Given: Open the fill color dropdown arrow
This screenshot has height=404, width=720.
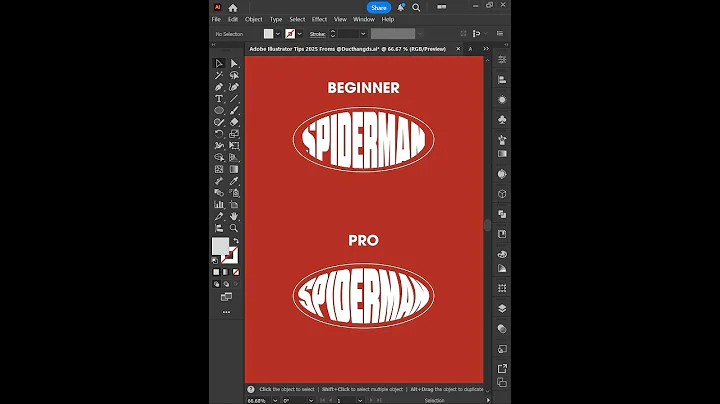Looking at the screenshot, I should [x=278, y=34].
